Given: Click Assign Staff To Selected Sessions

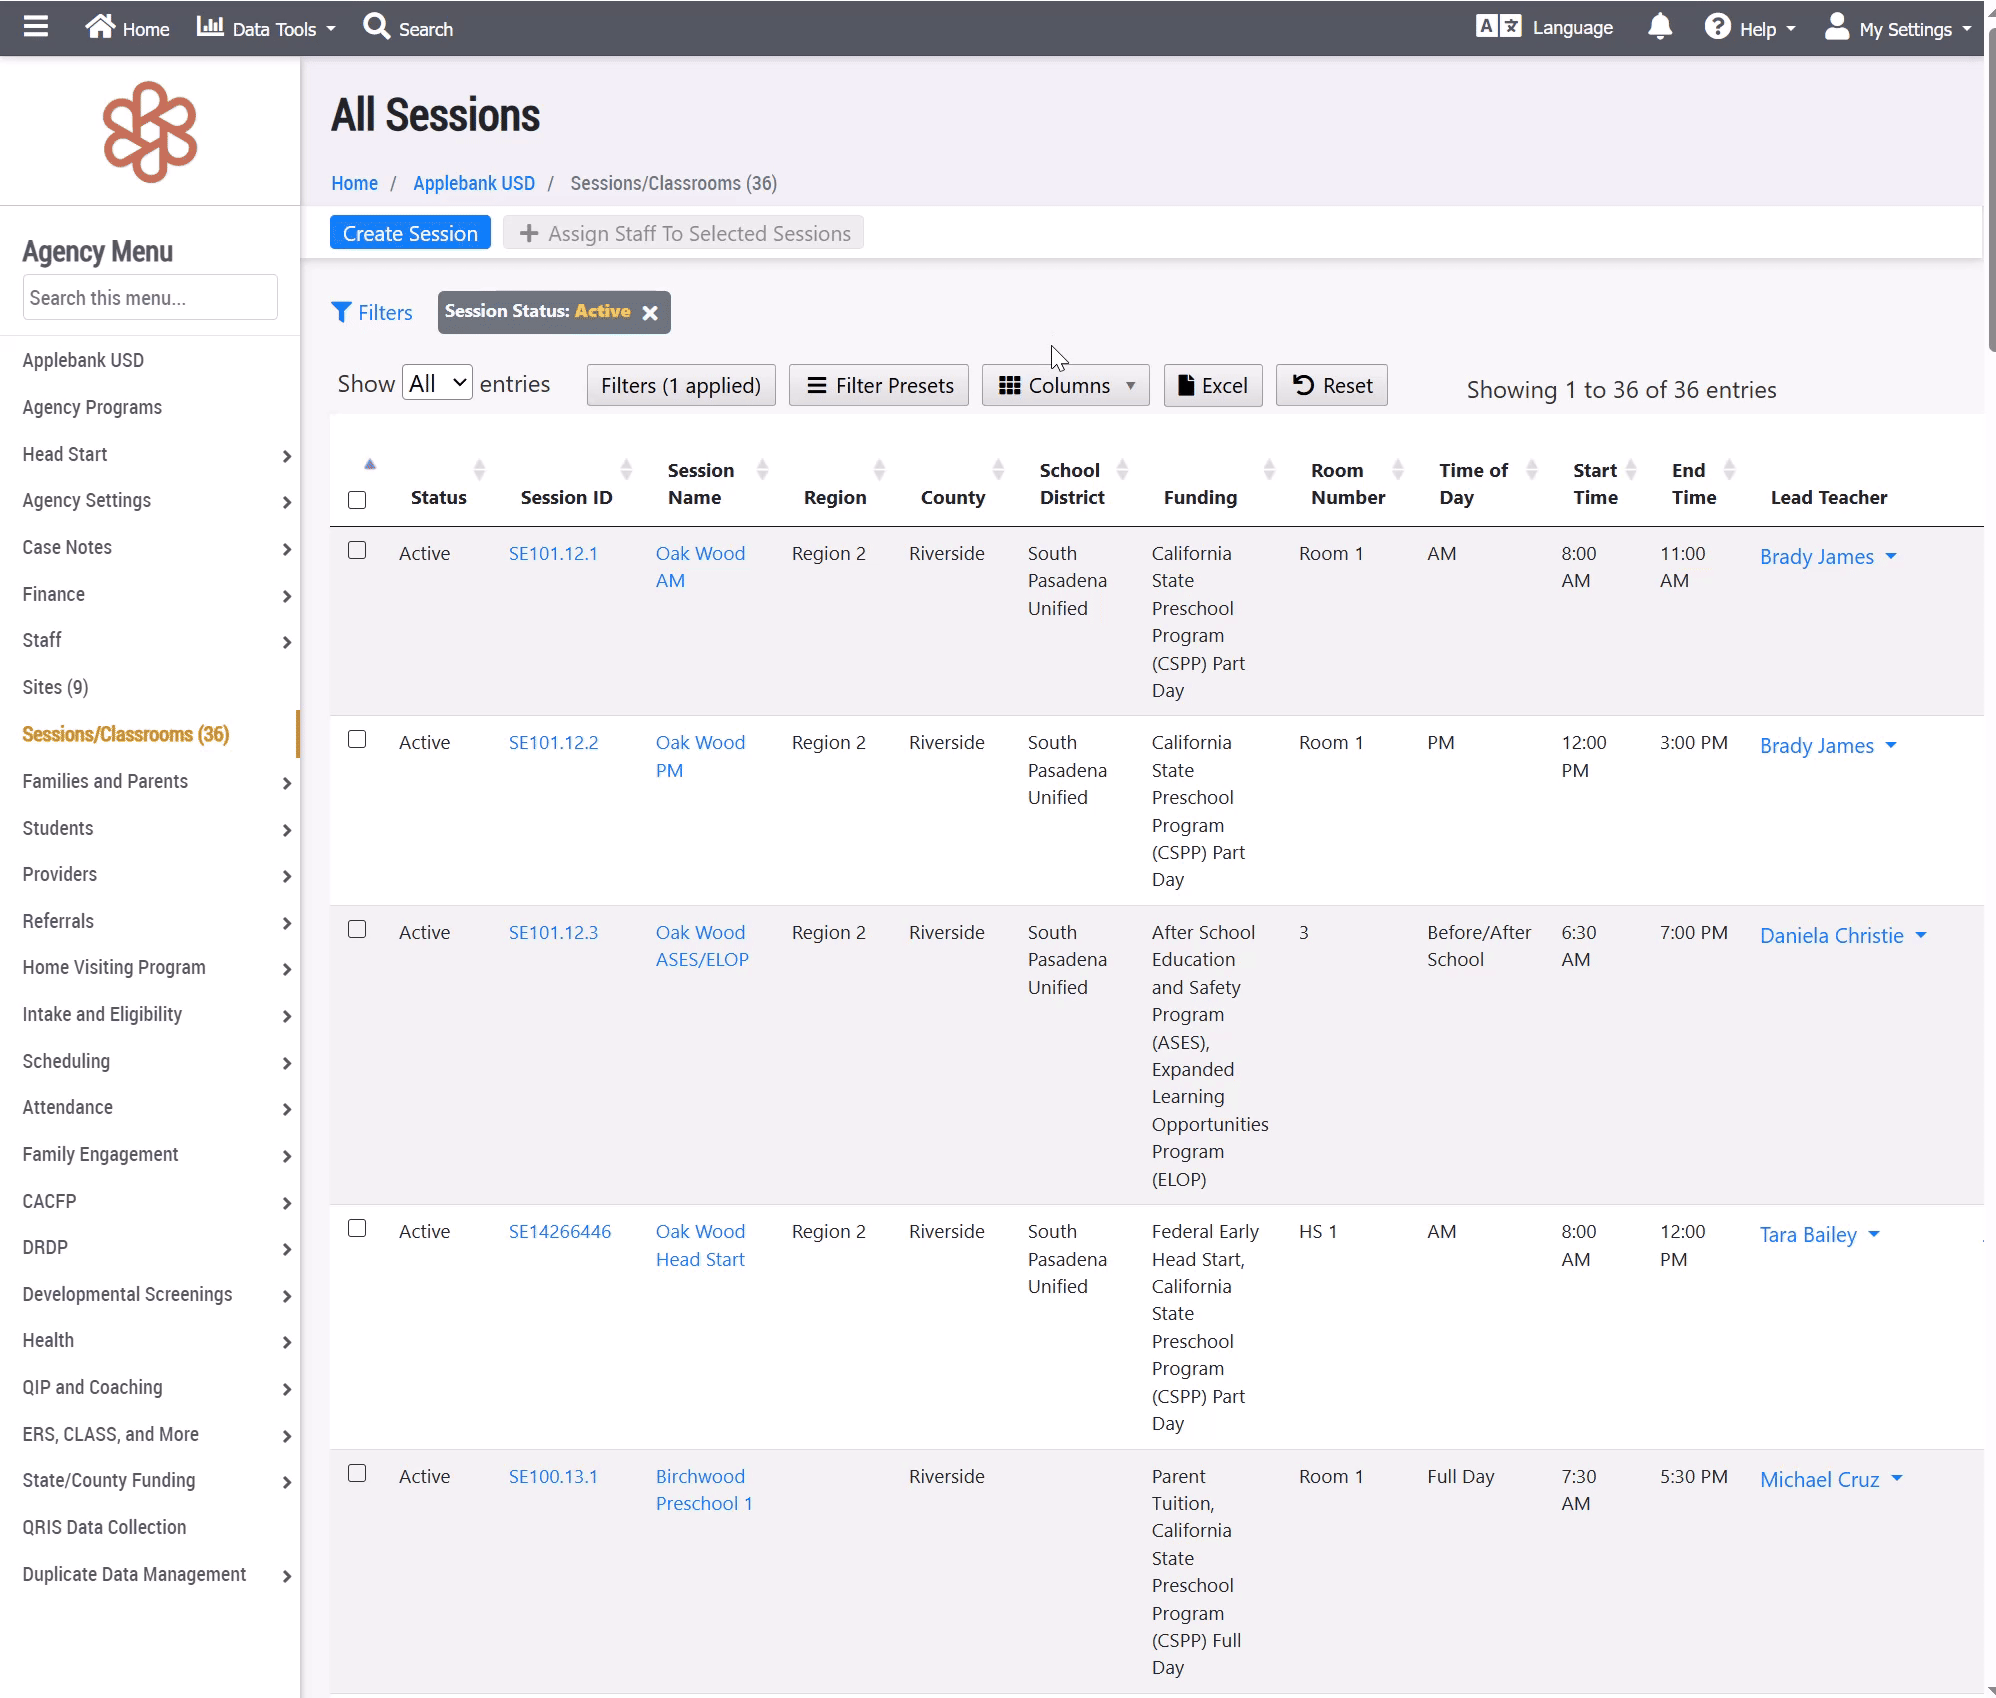Looking at the screenshot, I should 684,233.
